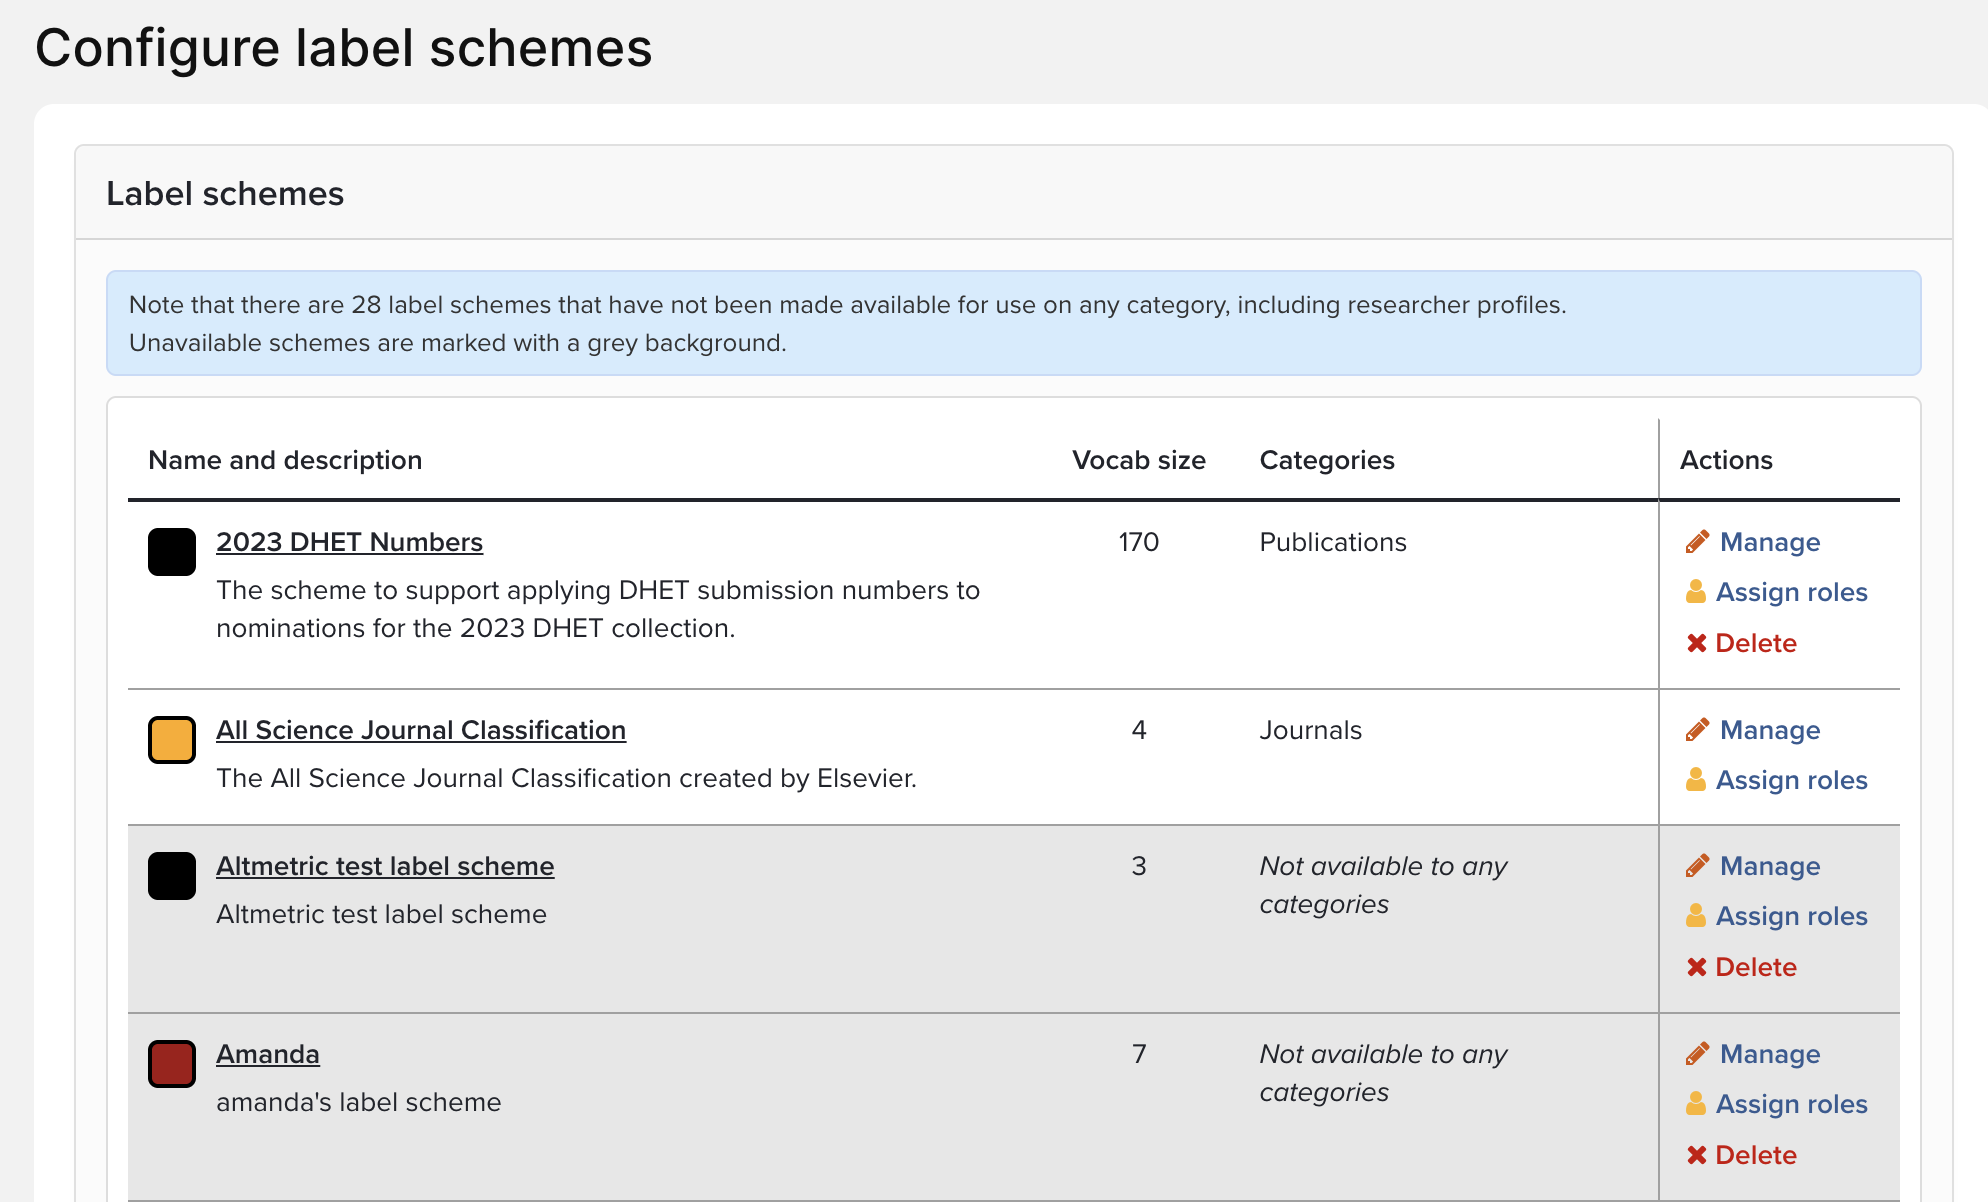
Task: Click orange swatch for All Science Journal Classification
Action: 172,740
